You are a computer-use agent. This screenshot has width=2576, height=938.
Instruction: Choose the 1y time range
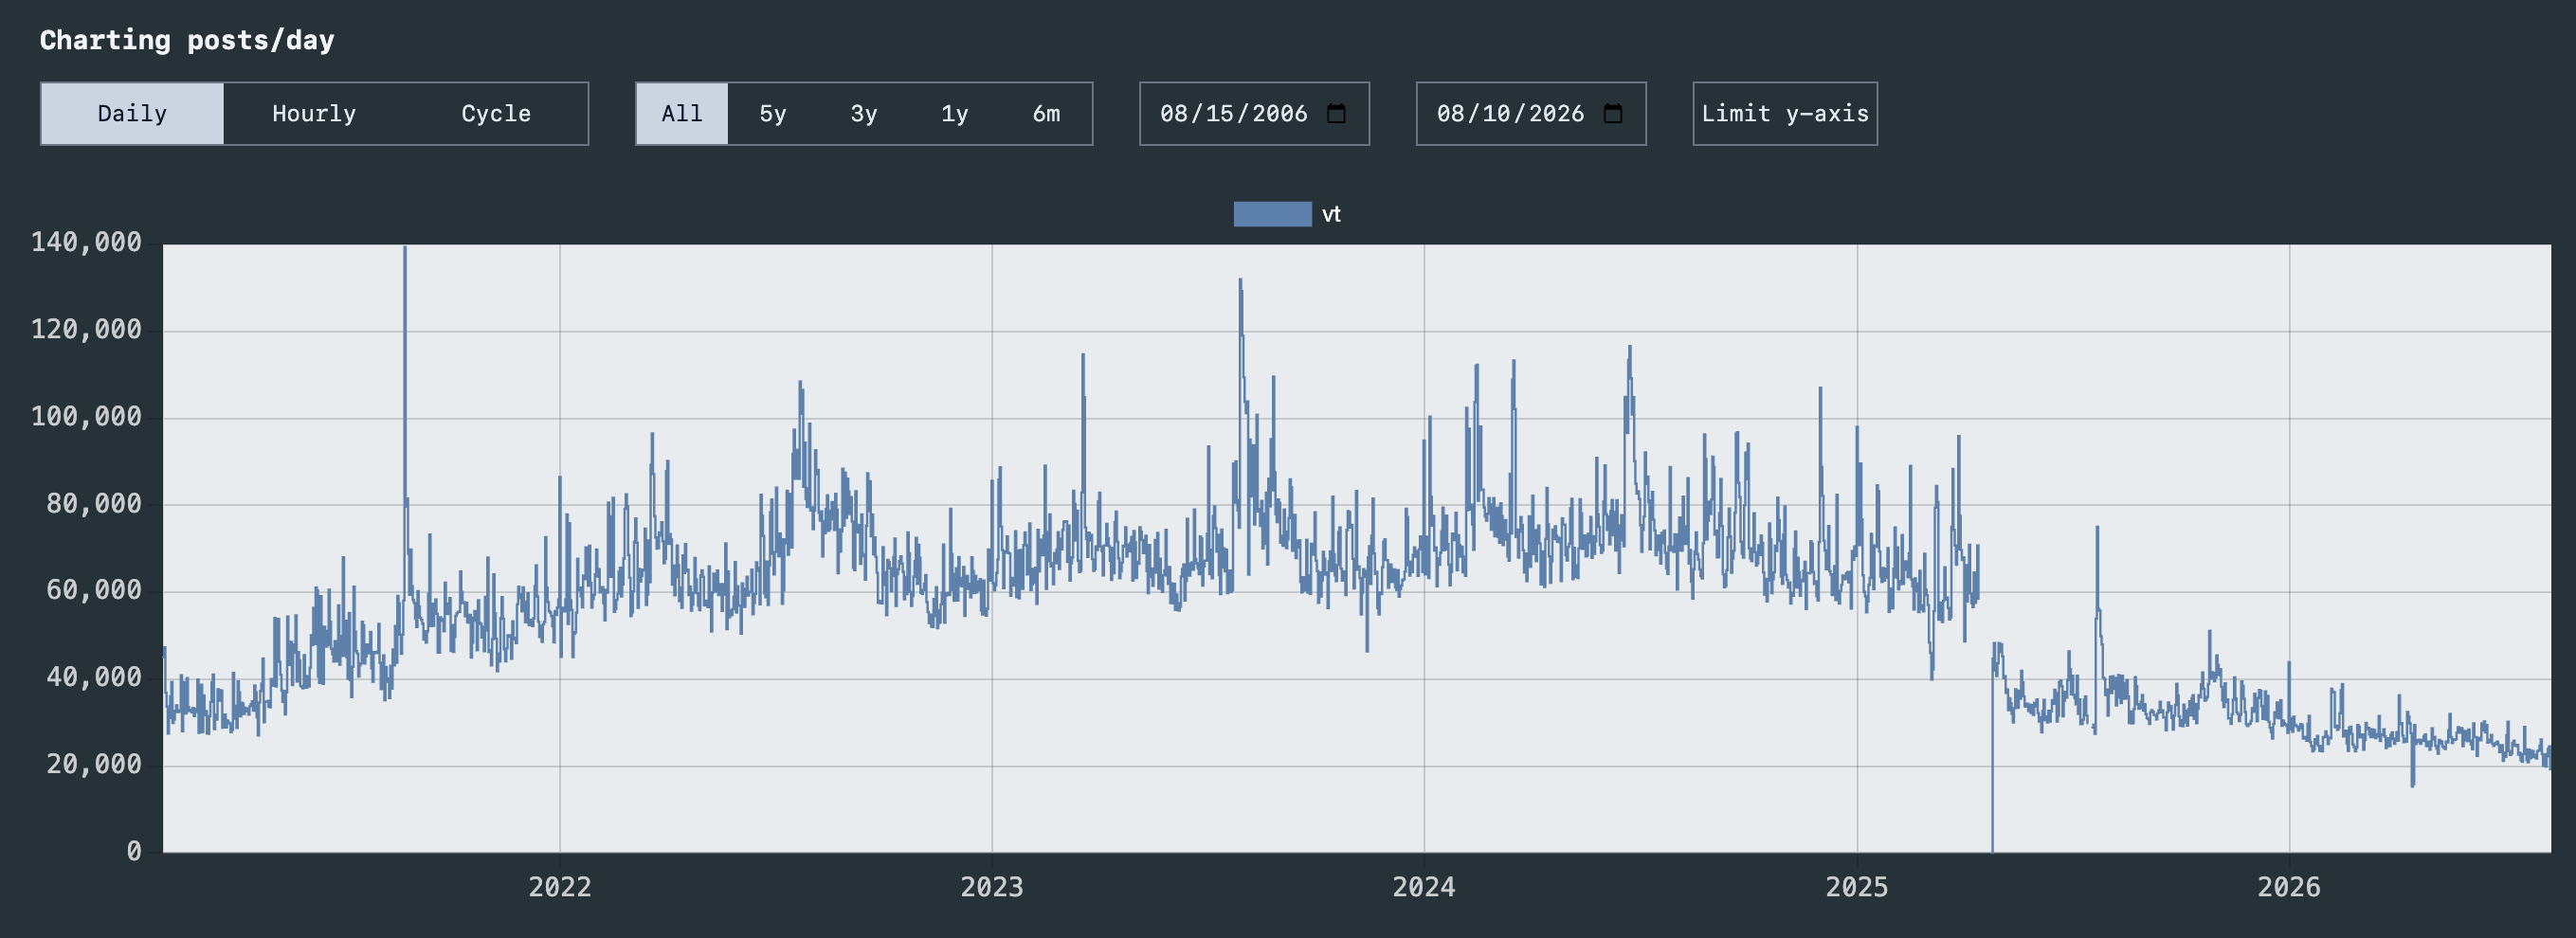coord(955,114)
